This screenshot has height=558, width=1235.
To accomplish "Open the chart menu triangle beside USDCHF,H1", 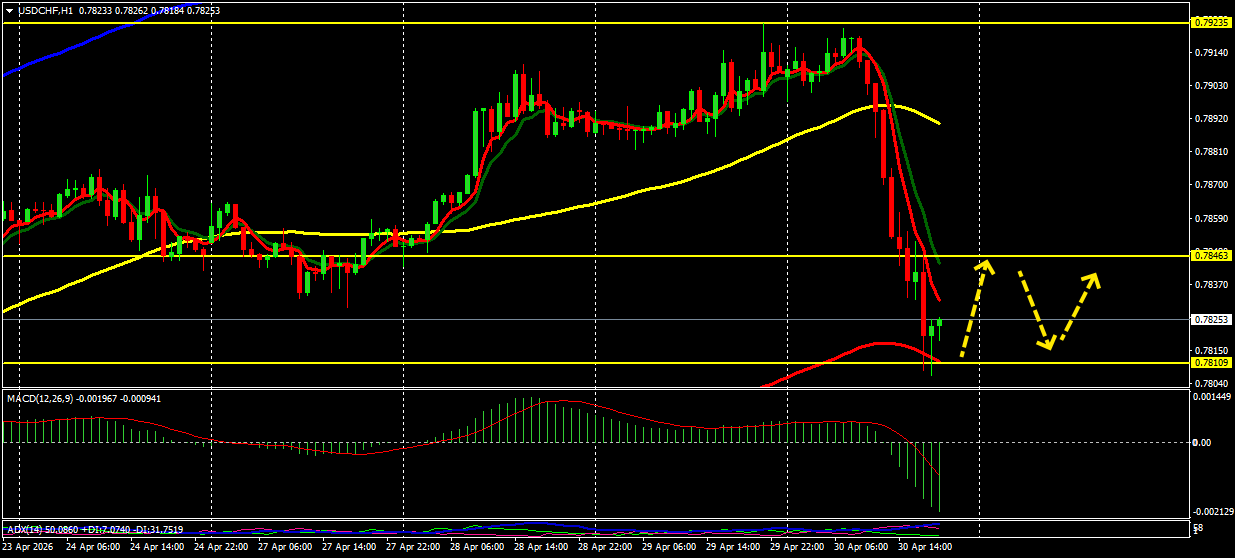I will (x=9, y=10).
